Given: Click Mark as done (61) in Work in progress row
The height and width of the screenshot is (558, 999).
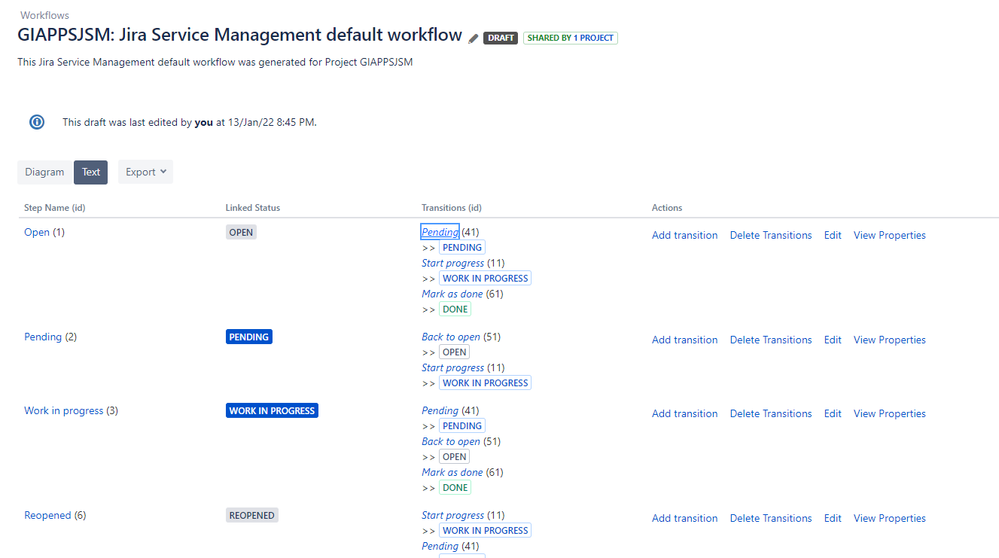Looking at the screenshot, I should [452, 472].
